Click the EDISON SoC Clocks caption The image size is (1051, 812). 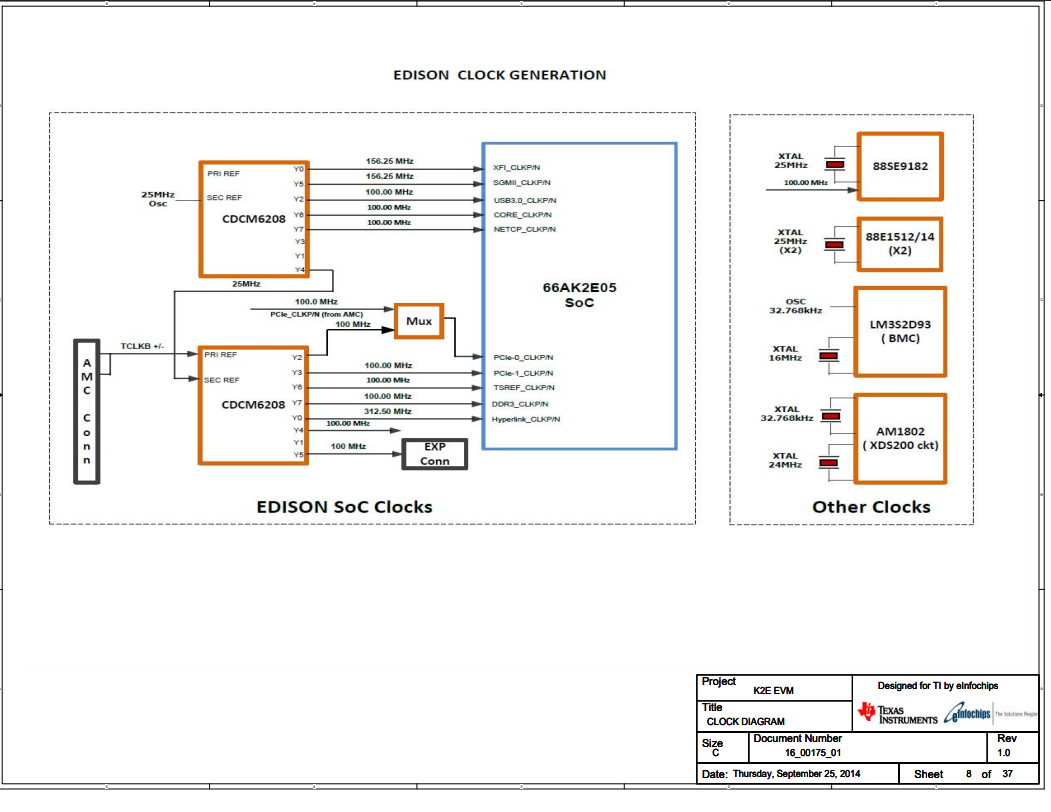[x=345, y=507]
